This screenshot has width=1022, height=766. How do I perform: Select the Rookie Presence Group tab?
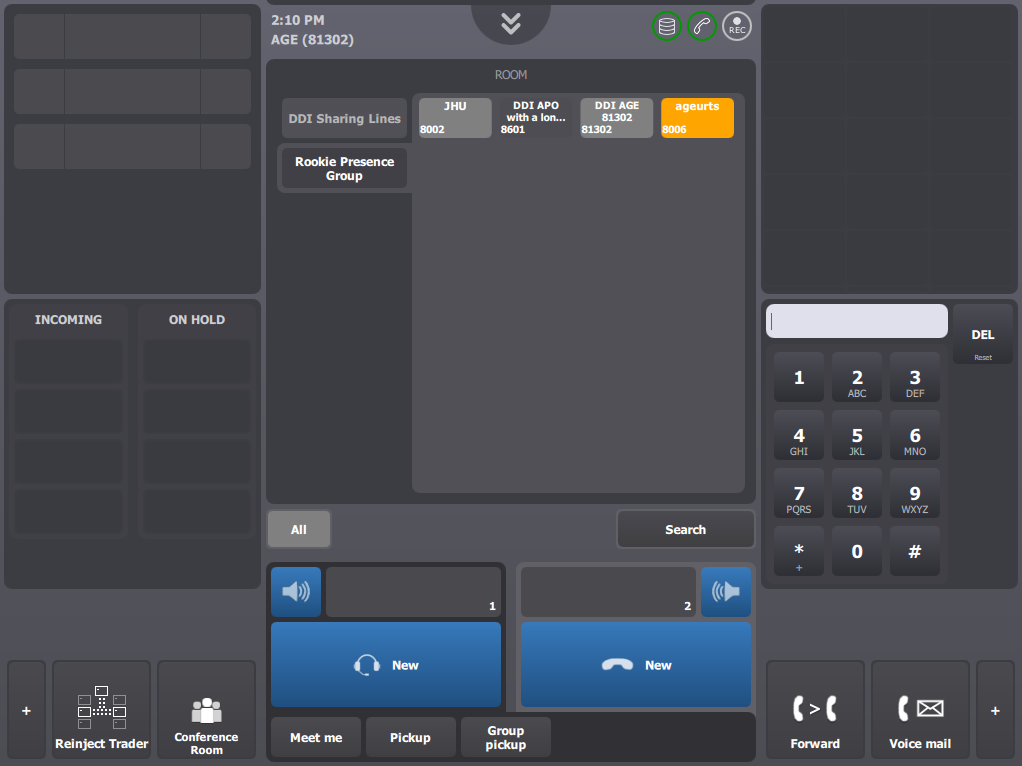click(x=344, y=168)
